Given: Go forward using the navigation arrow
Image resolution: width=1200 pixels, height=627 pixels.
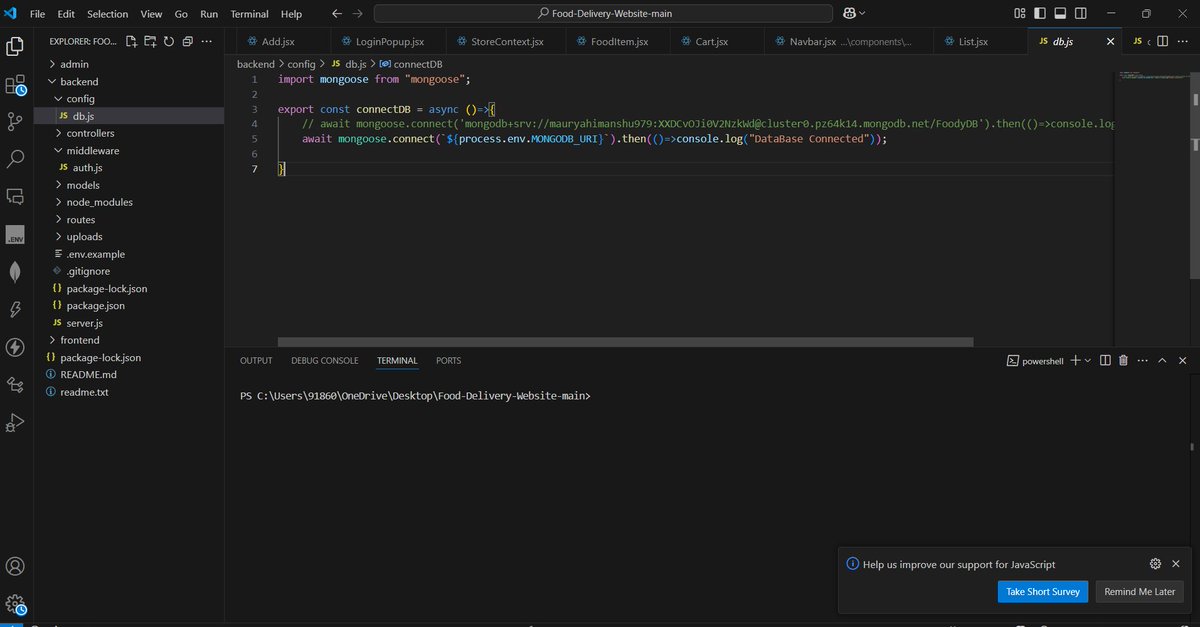Looking at the screenshot, I should [x=357, y=14].
